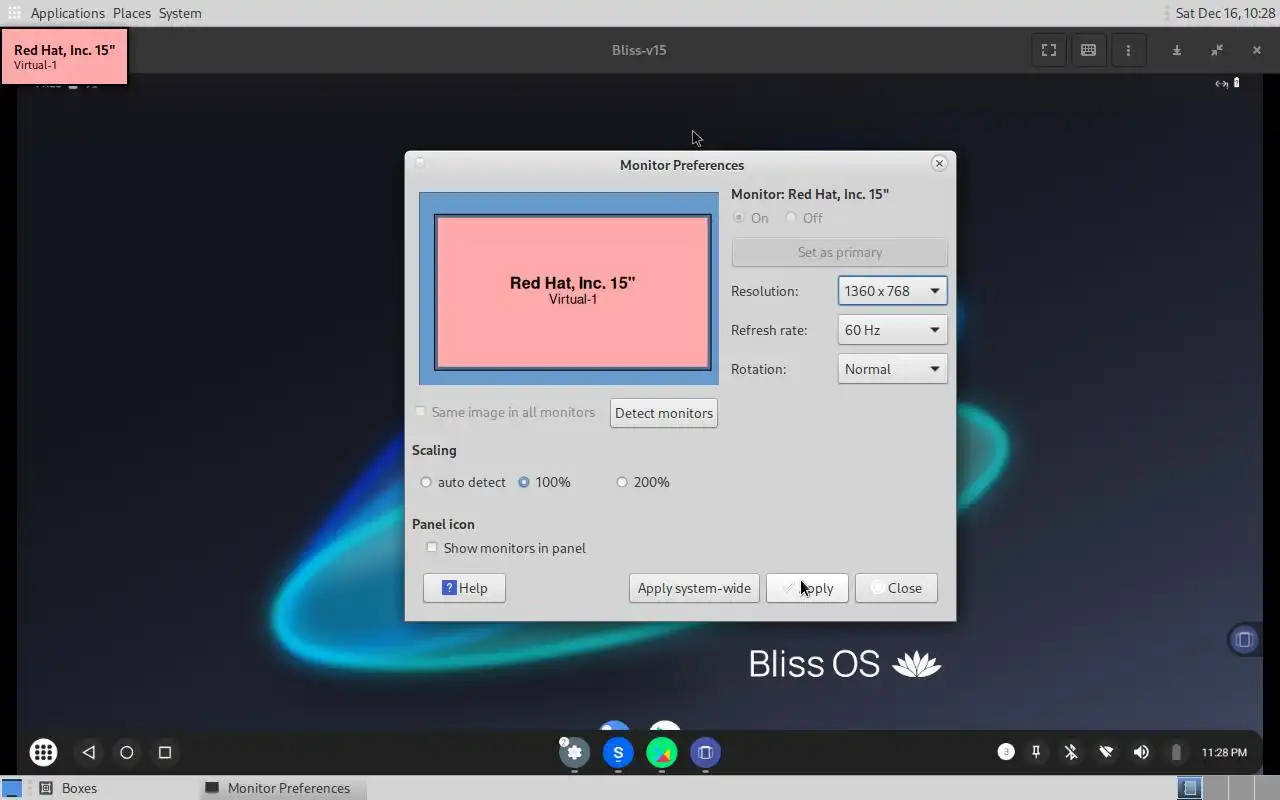Screen dimensions: 1280x800
Task: Switch to Monitor Preferences taskbar entry
Action: (x=283, y=788)
